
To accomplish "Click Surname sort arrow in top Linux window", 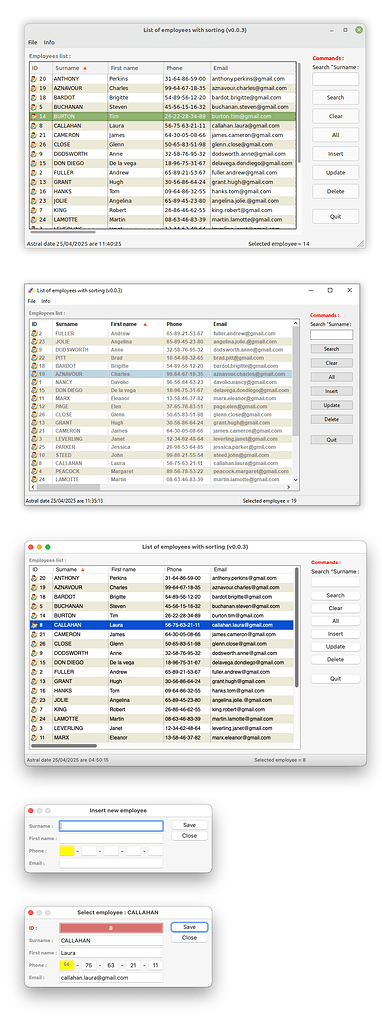I will (85, 68).
